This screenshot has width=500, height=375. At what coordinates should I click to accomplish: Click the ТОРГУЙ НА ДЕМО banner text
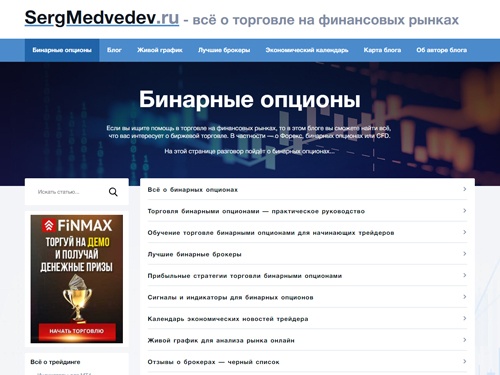coord(77,242)
